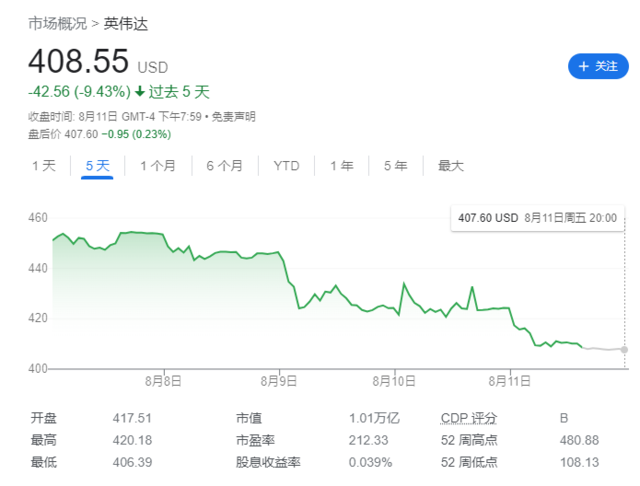The height and width of the screenshot is (486, 640).
Task: Select the 英伟达 breadcrumb text
Action: tap(126, 24)
